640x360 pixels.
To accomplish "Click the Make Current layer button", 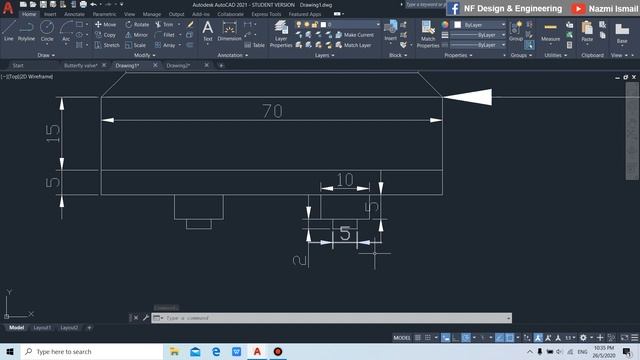I will click(354, 35).
